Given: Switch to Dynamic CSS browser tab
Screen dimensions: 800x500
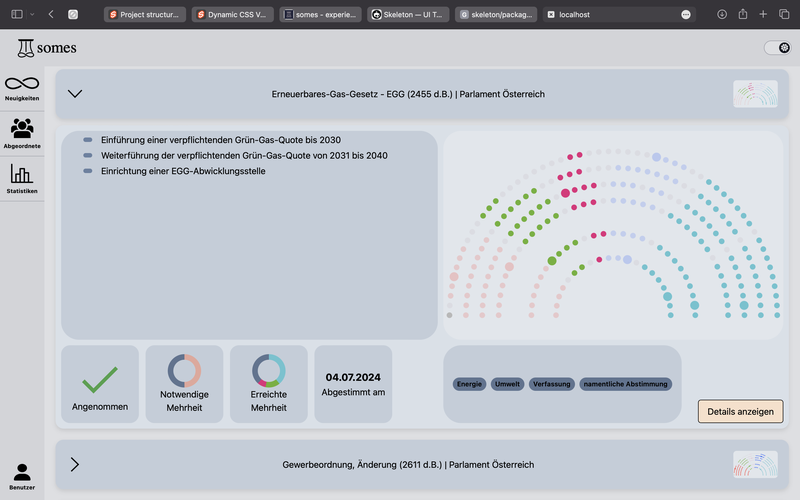Looking at the screenshot, I should 232,15.
